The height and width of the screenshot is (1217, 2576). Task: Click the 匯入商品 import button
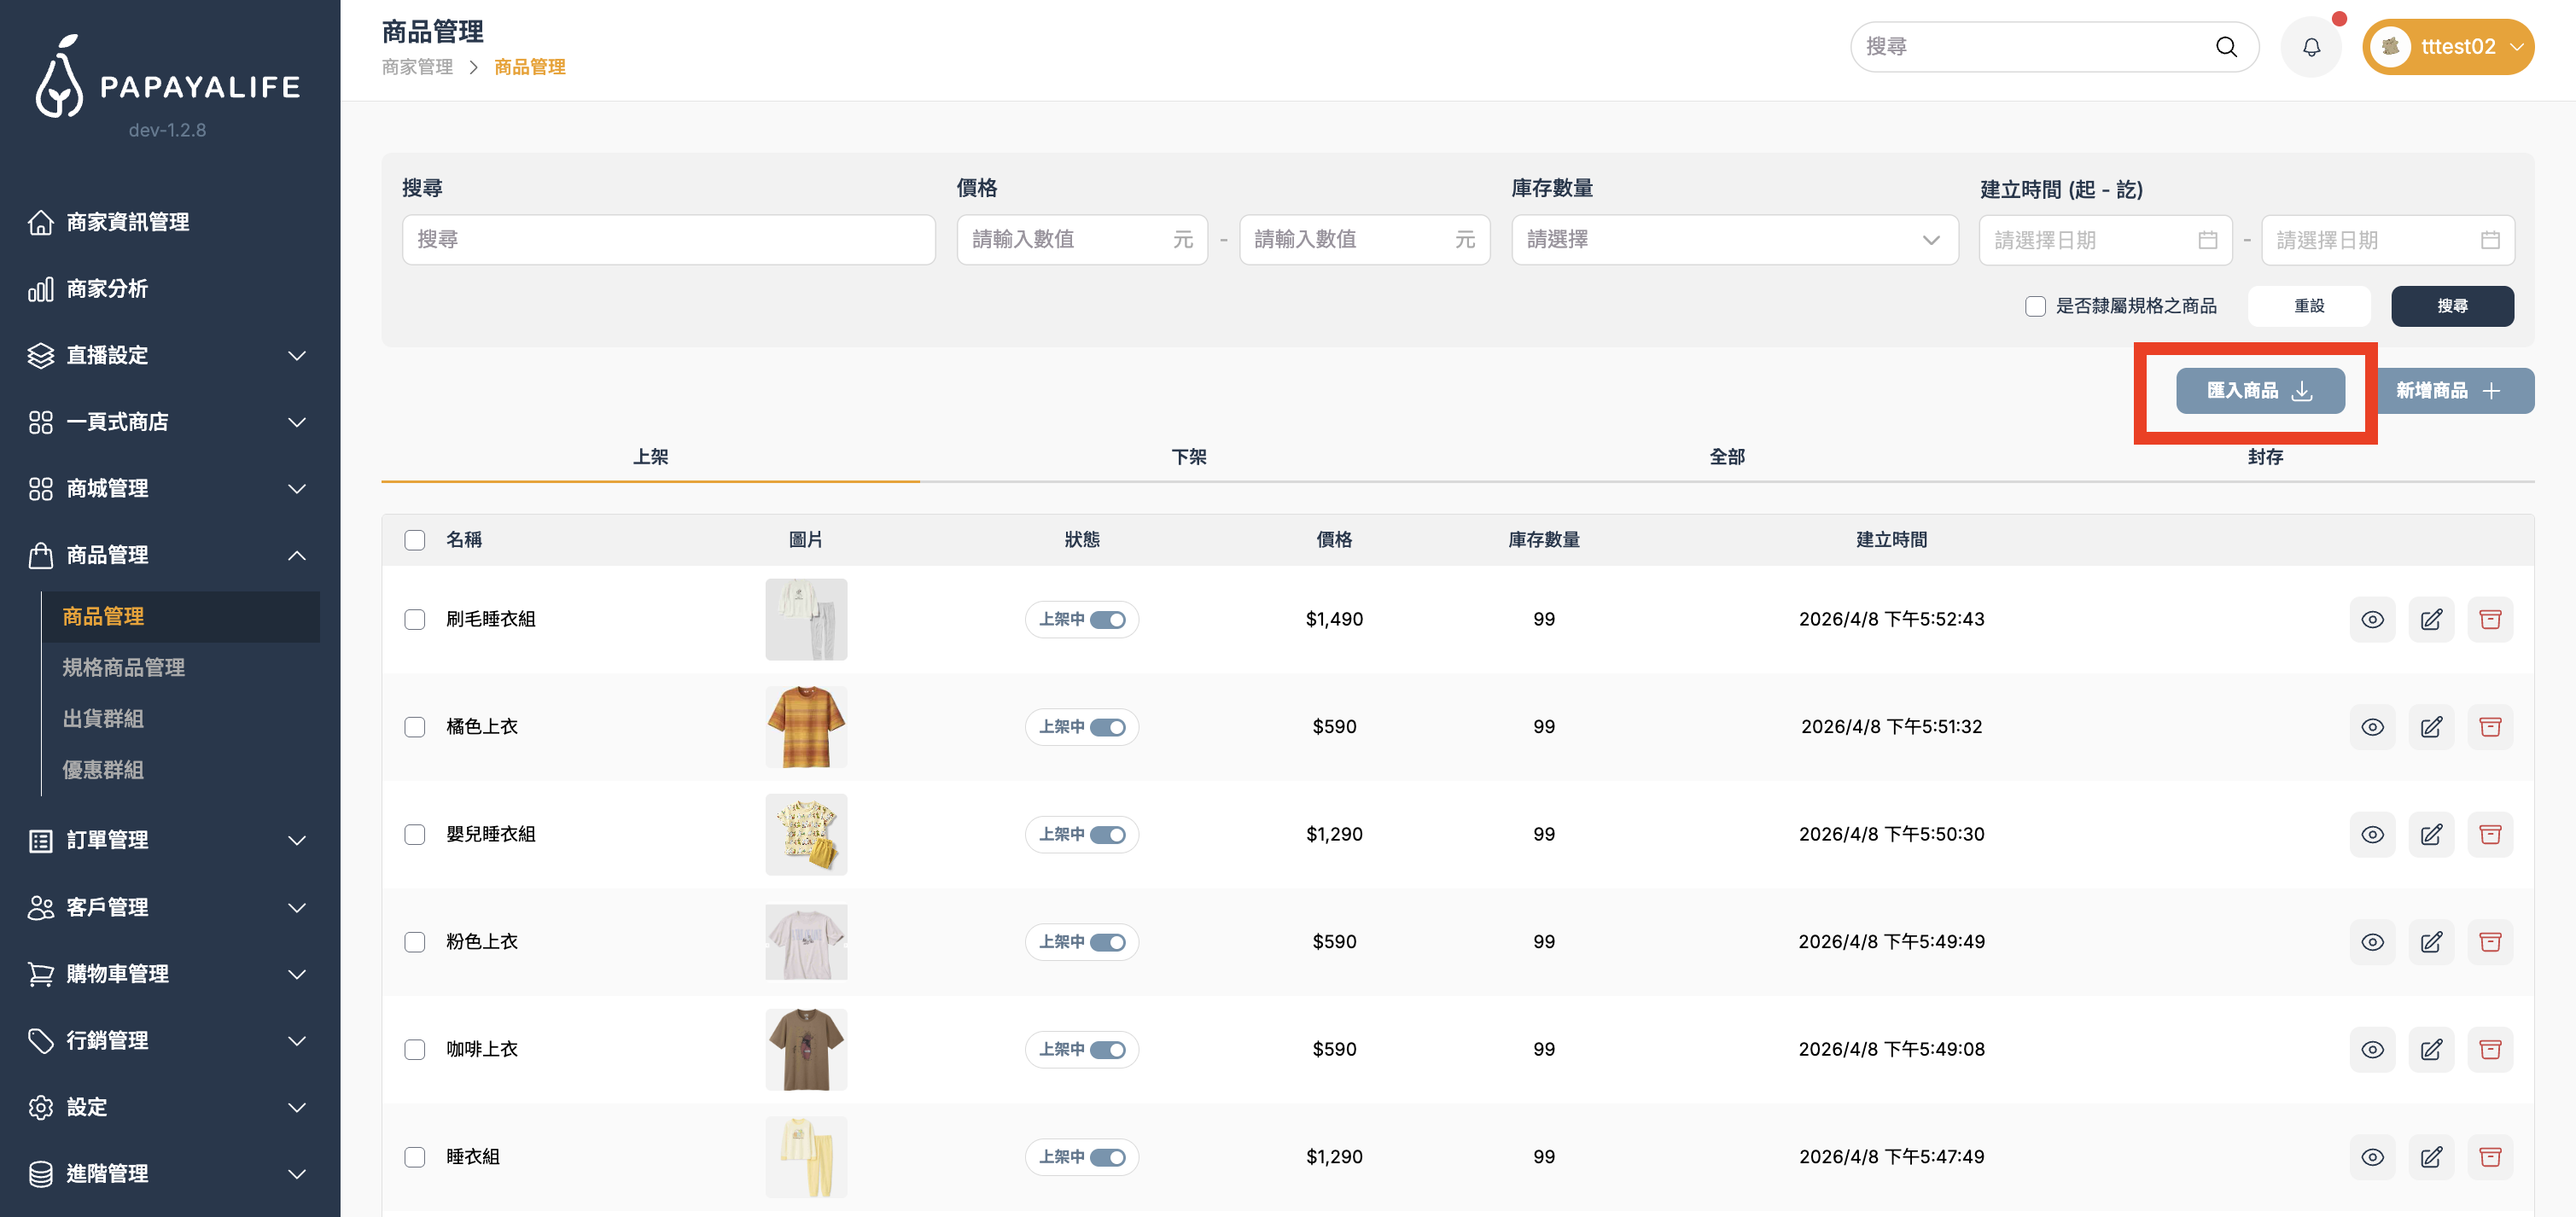pos(2259,391)
